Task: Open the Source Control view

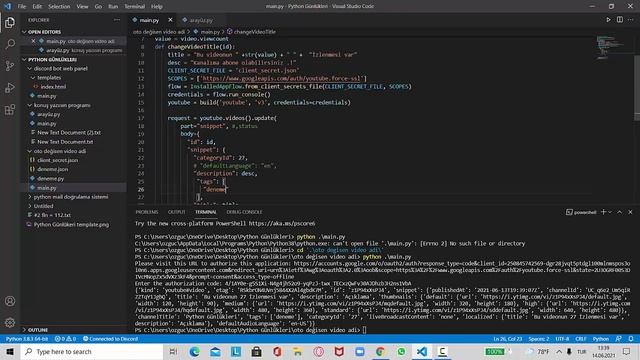Action: [x=10, y=66]
